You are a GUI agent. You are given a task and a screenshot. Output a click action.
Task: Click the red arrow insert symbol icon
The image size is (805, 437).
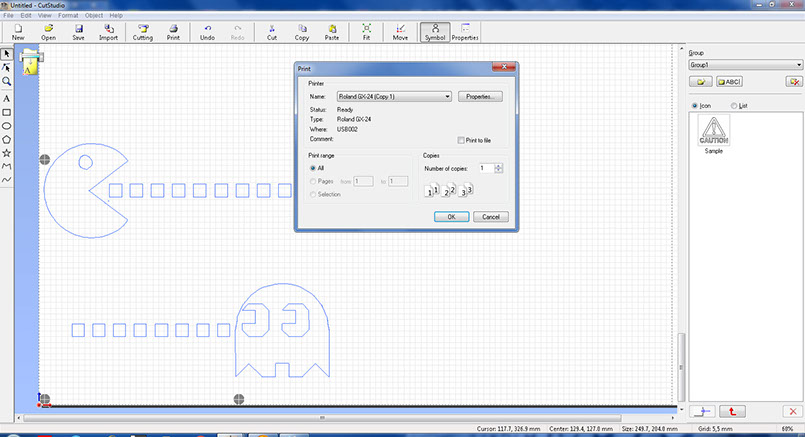733,411
